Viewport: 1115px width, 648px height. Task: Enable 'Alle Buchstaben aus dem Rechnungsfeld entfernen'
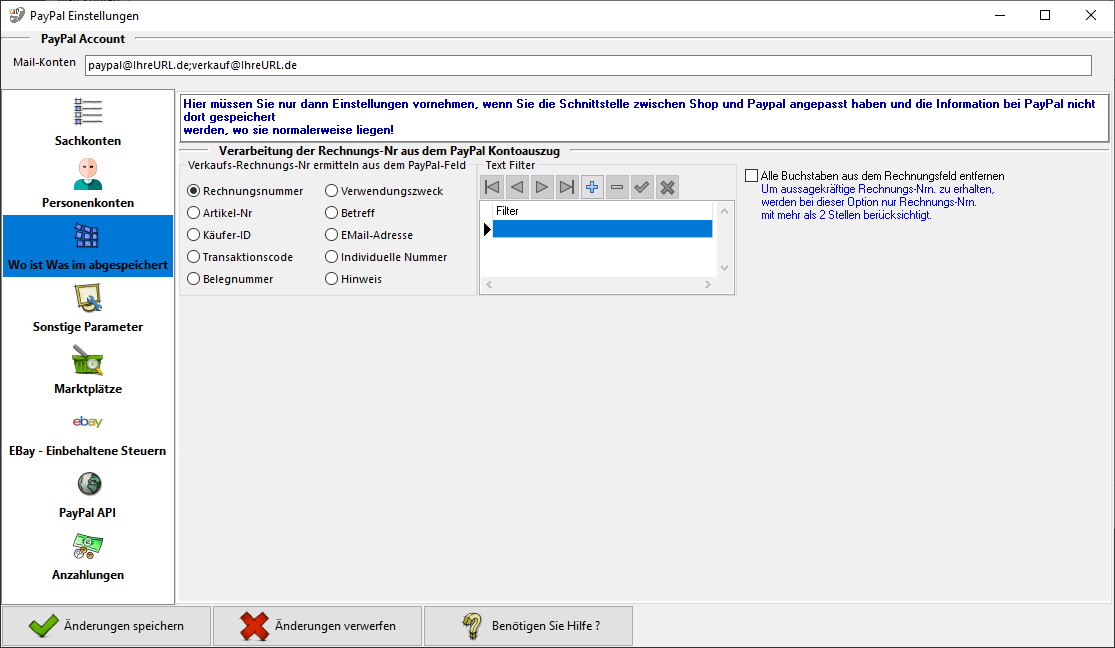point(752,176)
